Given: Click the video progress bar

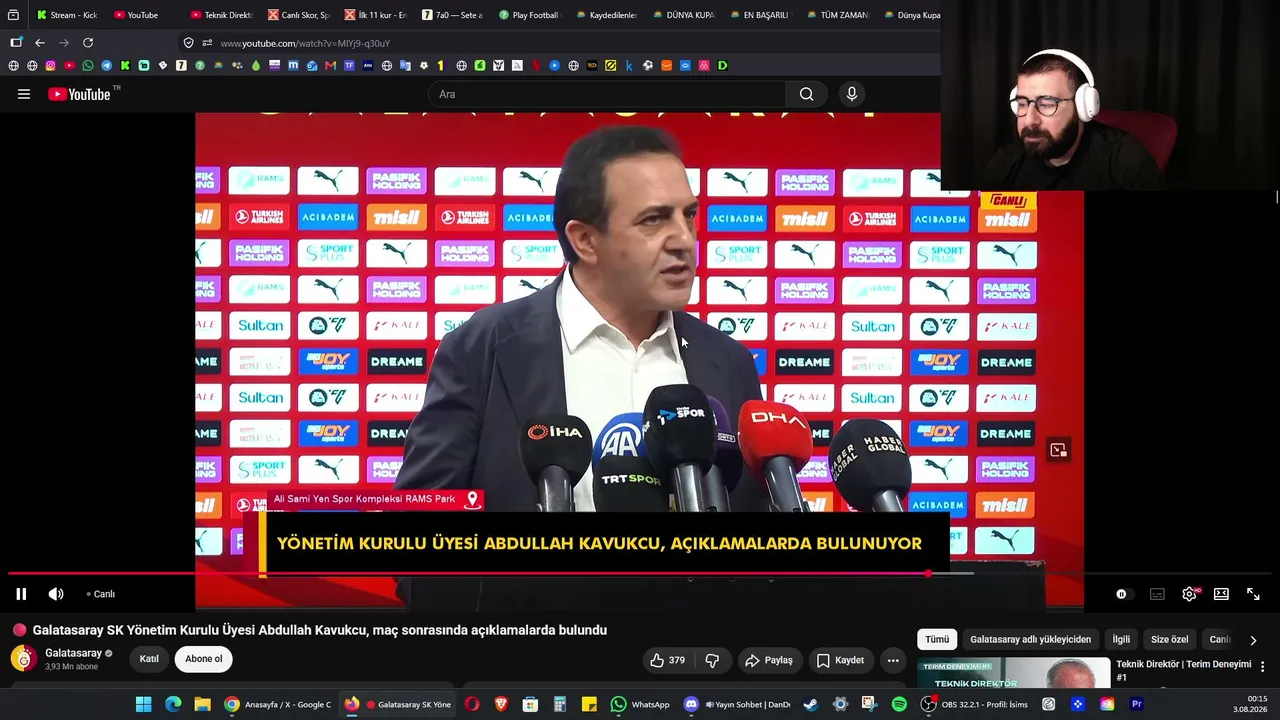Looking at the screenshot, I should tap(640, 574).
